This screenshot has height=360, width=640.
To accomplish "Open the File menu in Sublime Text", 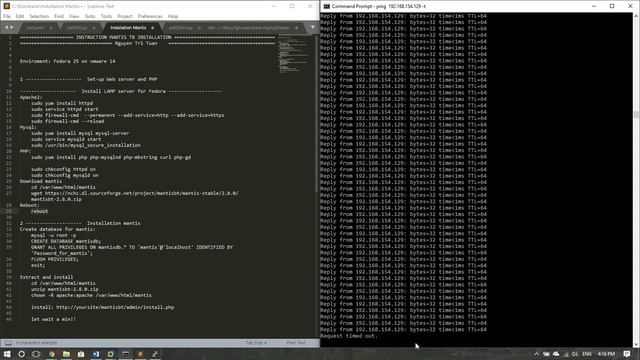I will click(7, 16).
